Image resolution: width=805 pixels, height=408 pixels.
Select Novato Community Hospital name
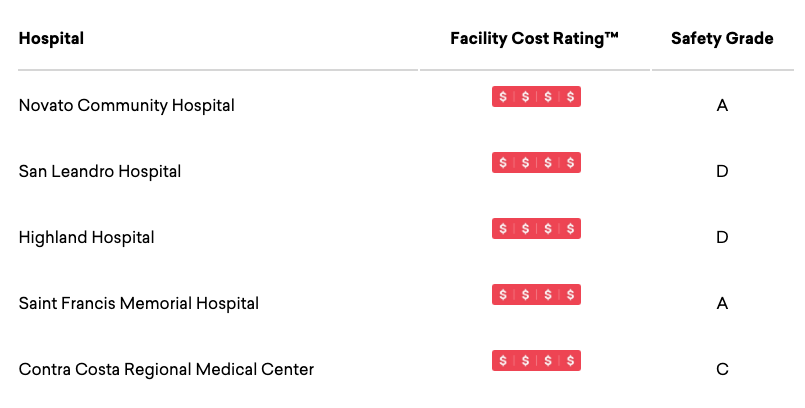tap(126, 106)
